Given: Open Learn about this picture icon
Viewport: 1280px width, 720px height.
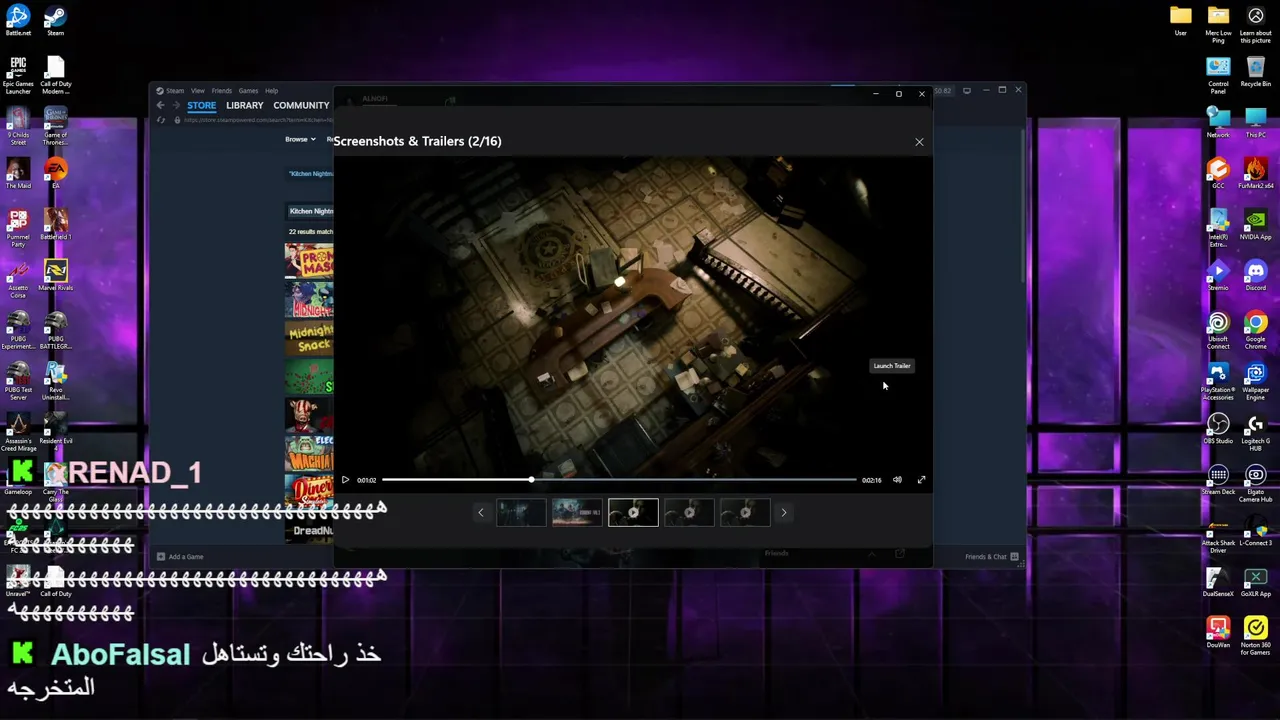Looking at the screenshot, I should [x=1256, y=24].
